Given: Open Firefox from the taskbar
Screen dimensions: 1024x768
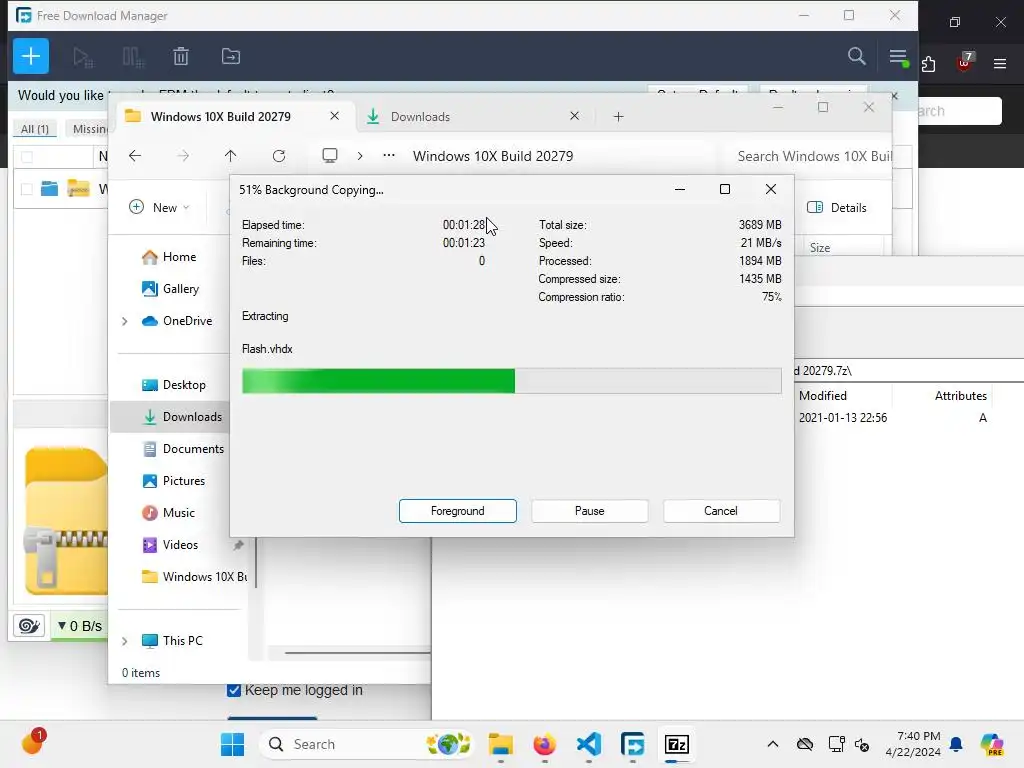Looking at the screenshot, I should click(x=545, y=744).
